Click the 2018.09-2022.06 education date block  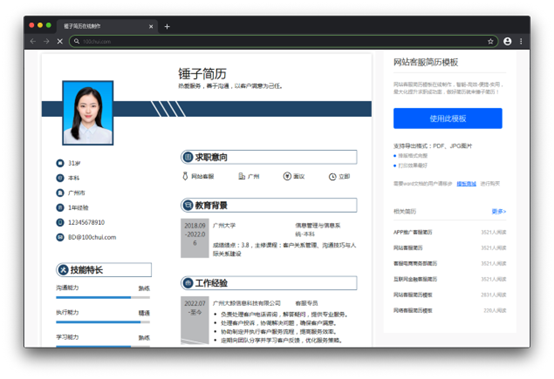[x=195, y=238]
